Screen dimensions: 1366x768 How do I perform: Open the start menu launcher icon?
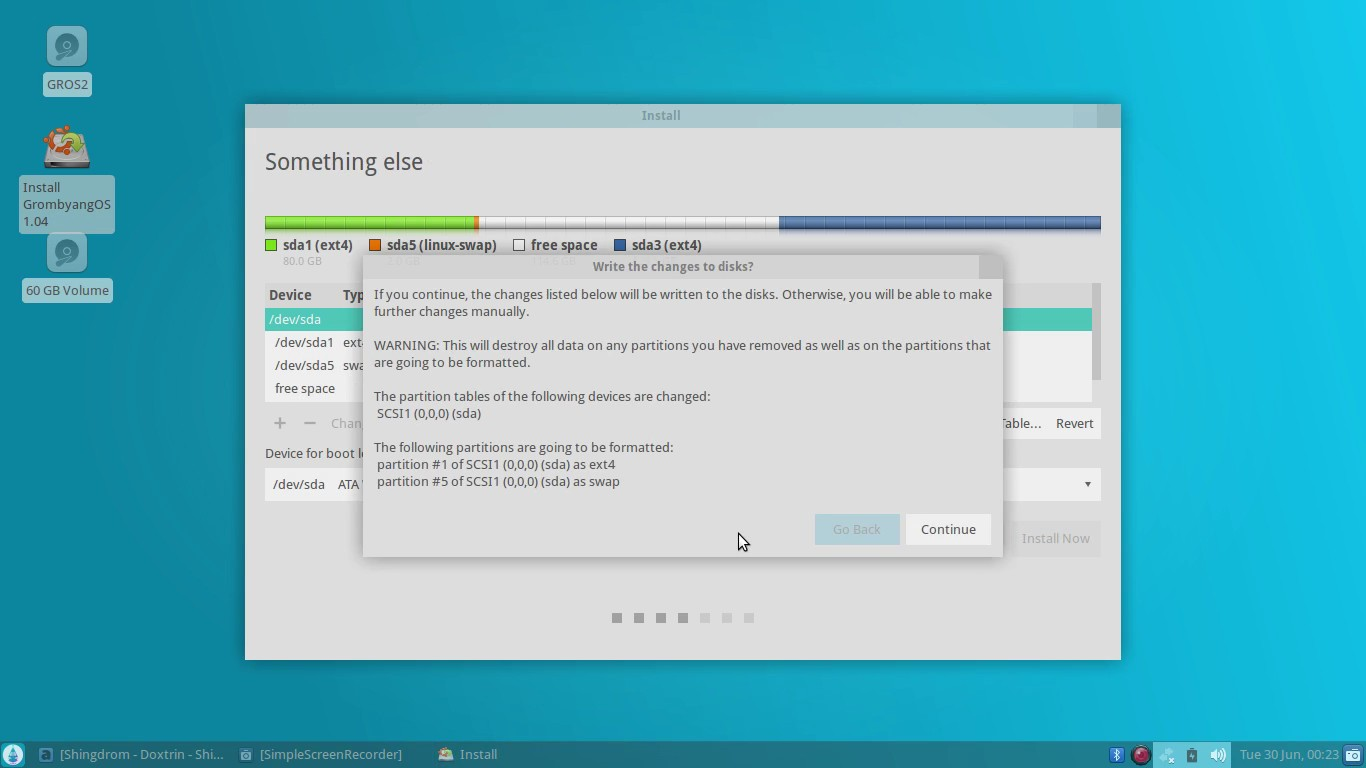[13, 755]
